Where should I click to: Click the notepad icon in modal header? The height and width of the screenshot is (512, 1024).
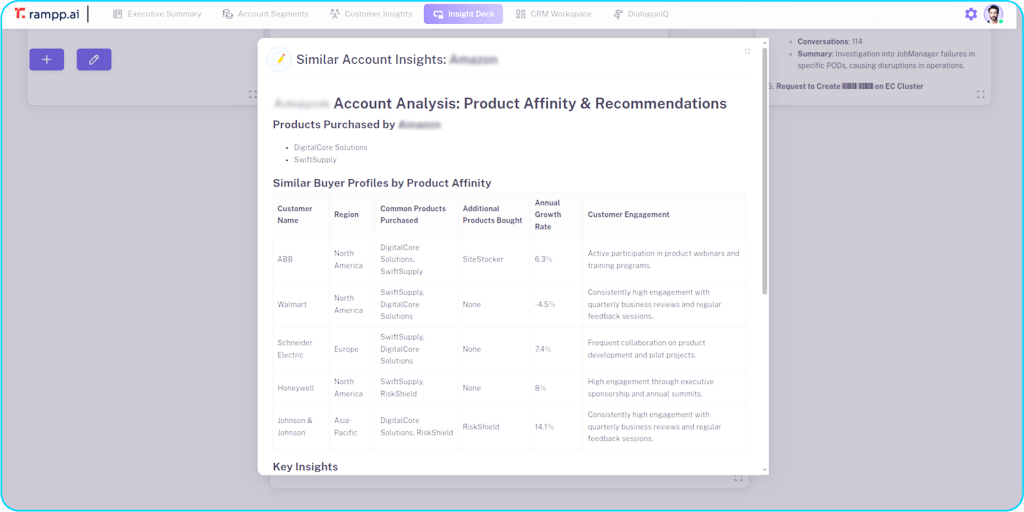[x=280, y=60]
